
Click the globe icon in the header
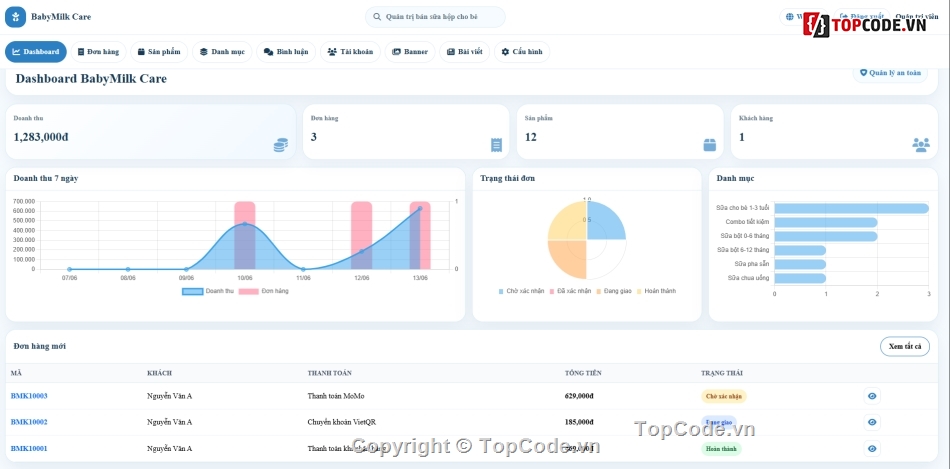click(x=789, y=17)
